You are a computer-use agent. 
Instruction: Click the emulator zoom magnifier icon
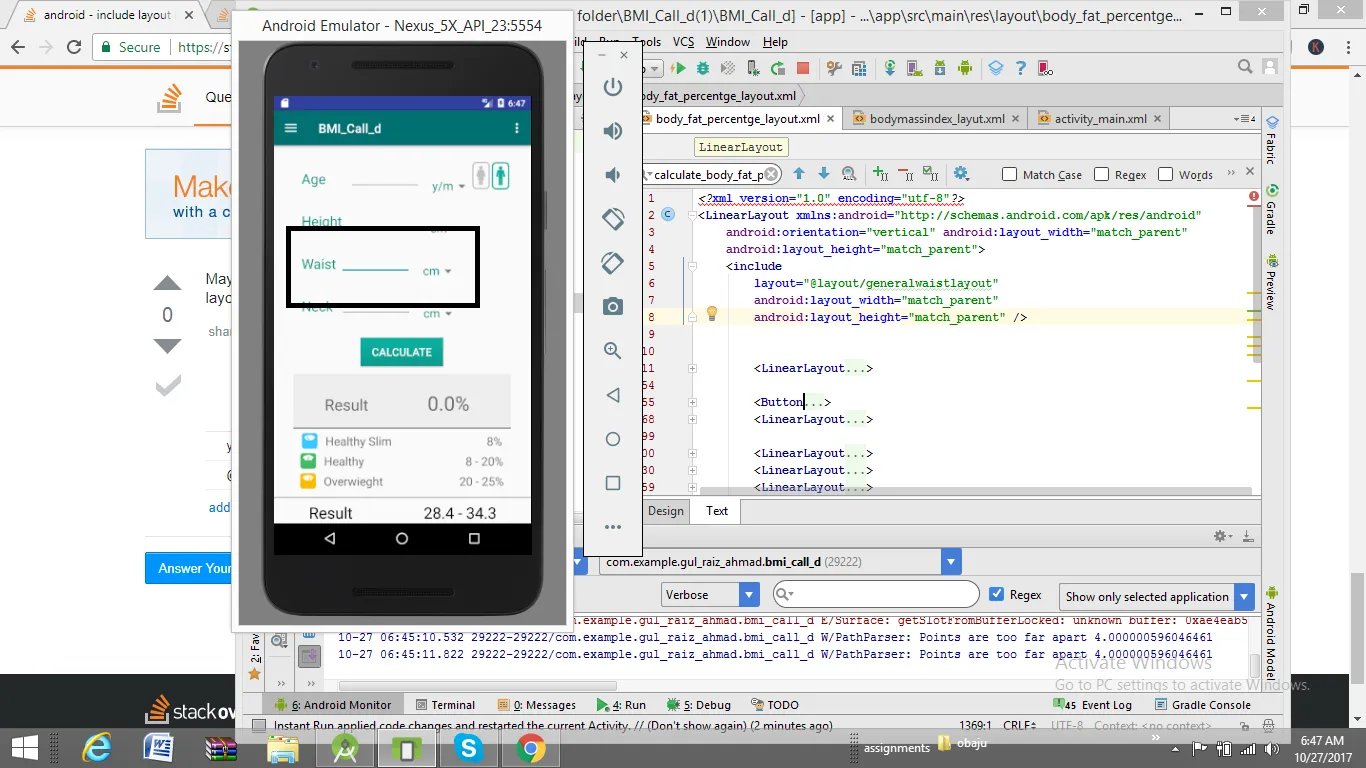click(613, 351)
